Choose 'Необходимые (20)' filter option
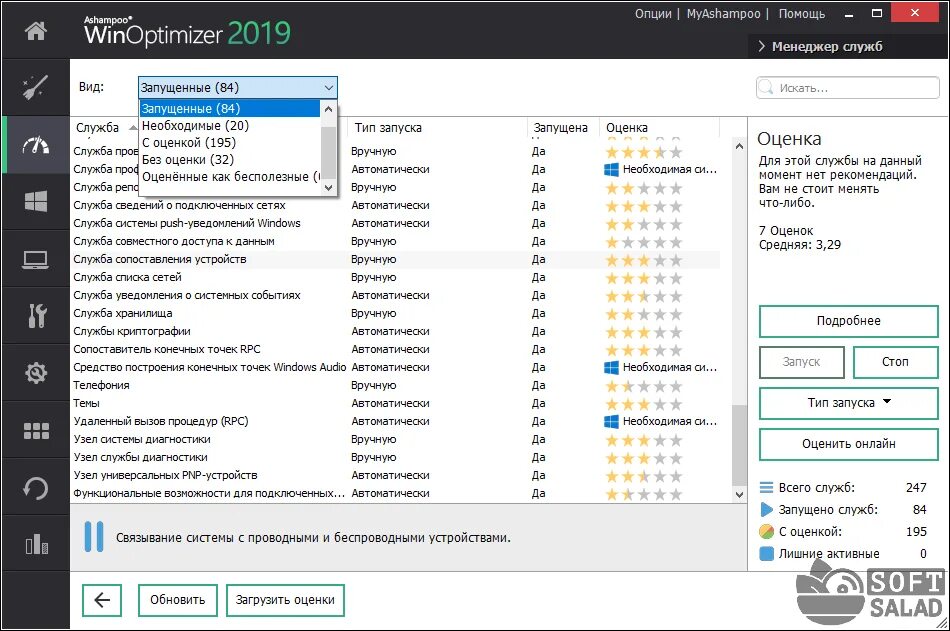The width and height of the screenshot is (950, 631). pyautogui.click(x=230, y=125)
